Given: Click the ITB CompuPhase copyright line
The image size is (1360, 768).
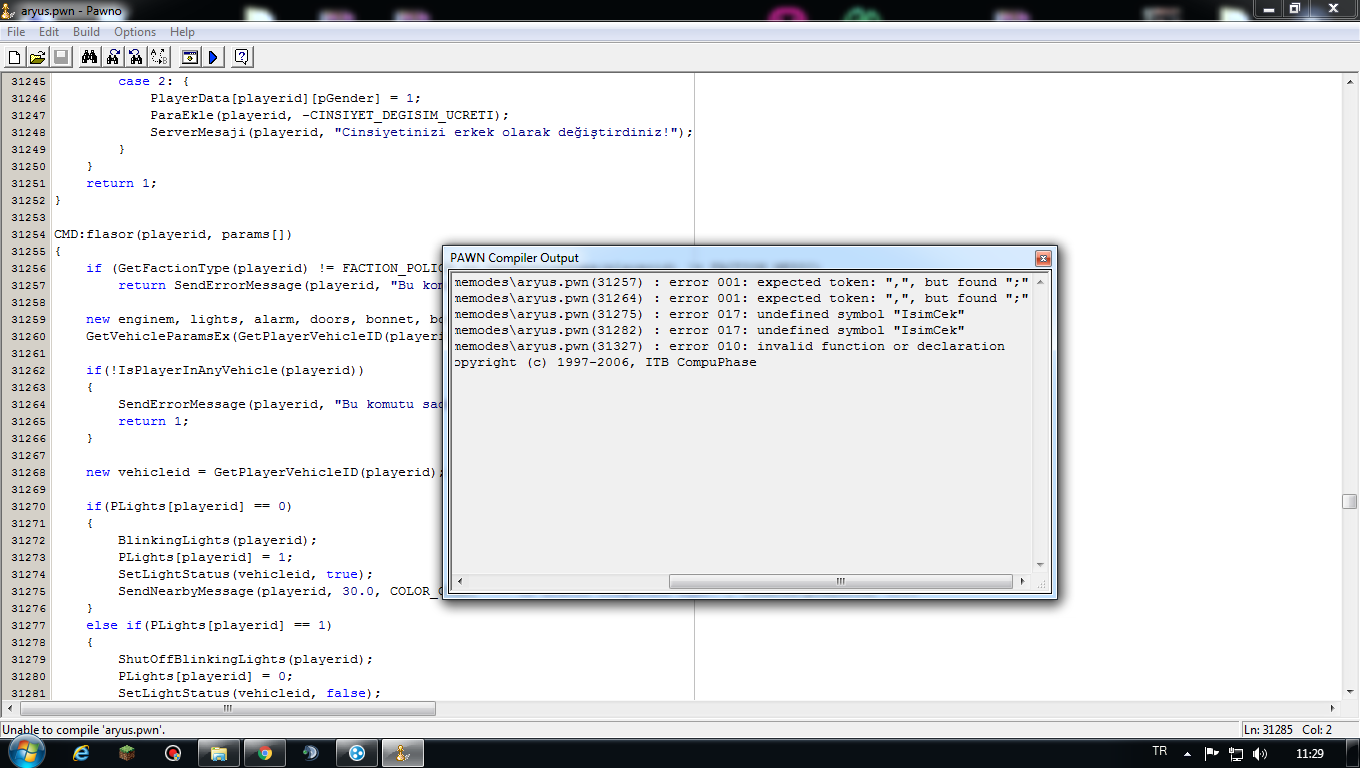Looking at the screenshot, I should [x=605, y=362].
